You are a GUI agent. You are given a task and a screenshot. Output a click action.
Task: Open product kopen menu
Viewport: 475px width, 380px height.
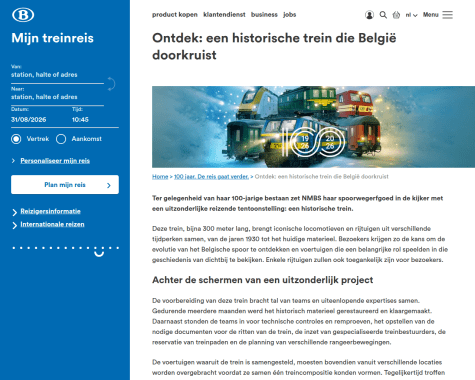coord(175,15)
